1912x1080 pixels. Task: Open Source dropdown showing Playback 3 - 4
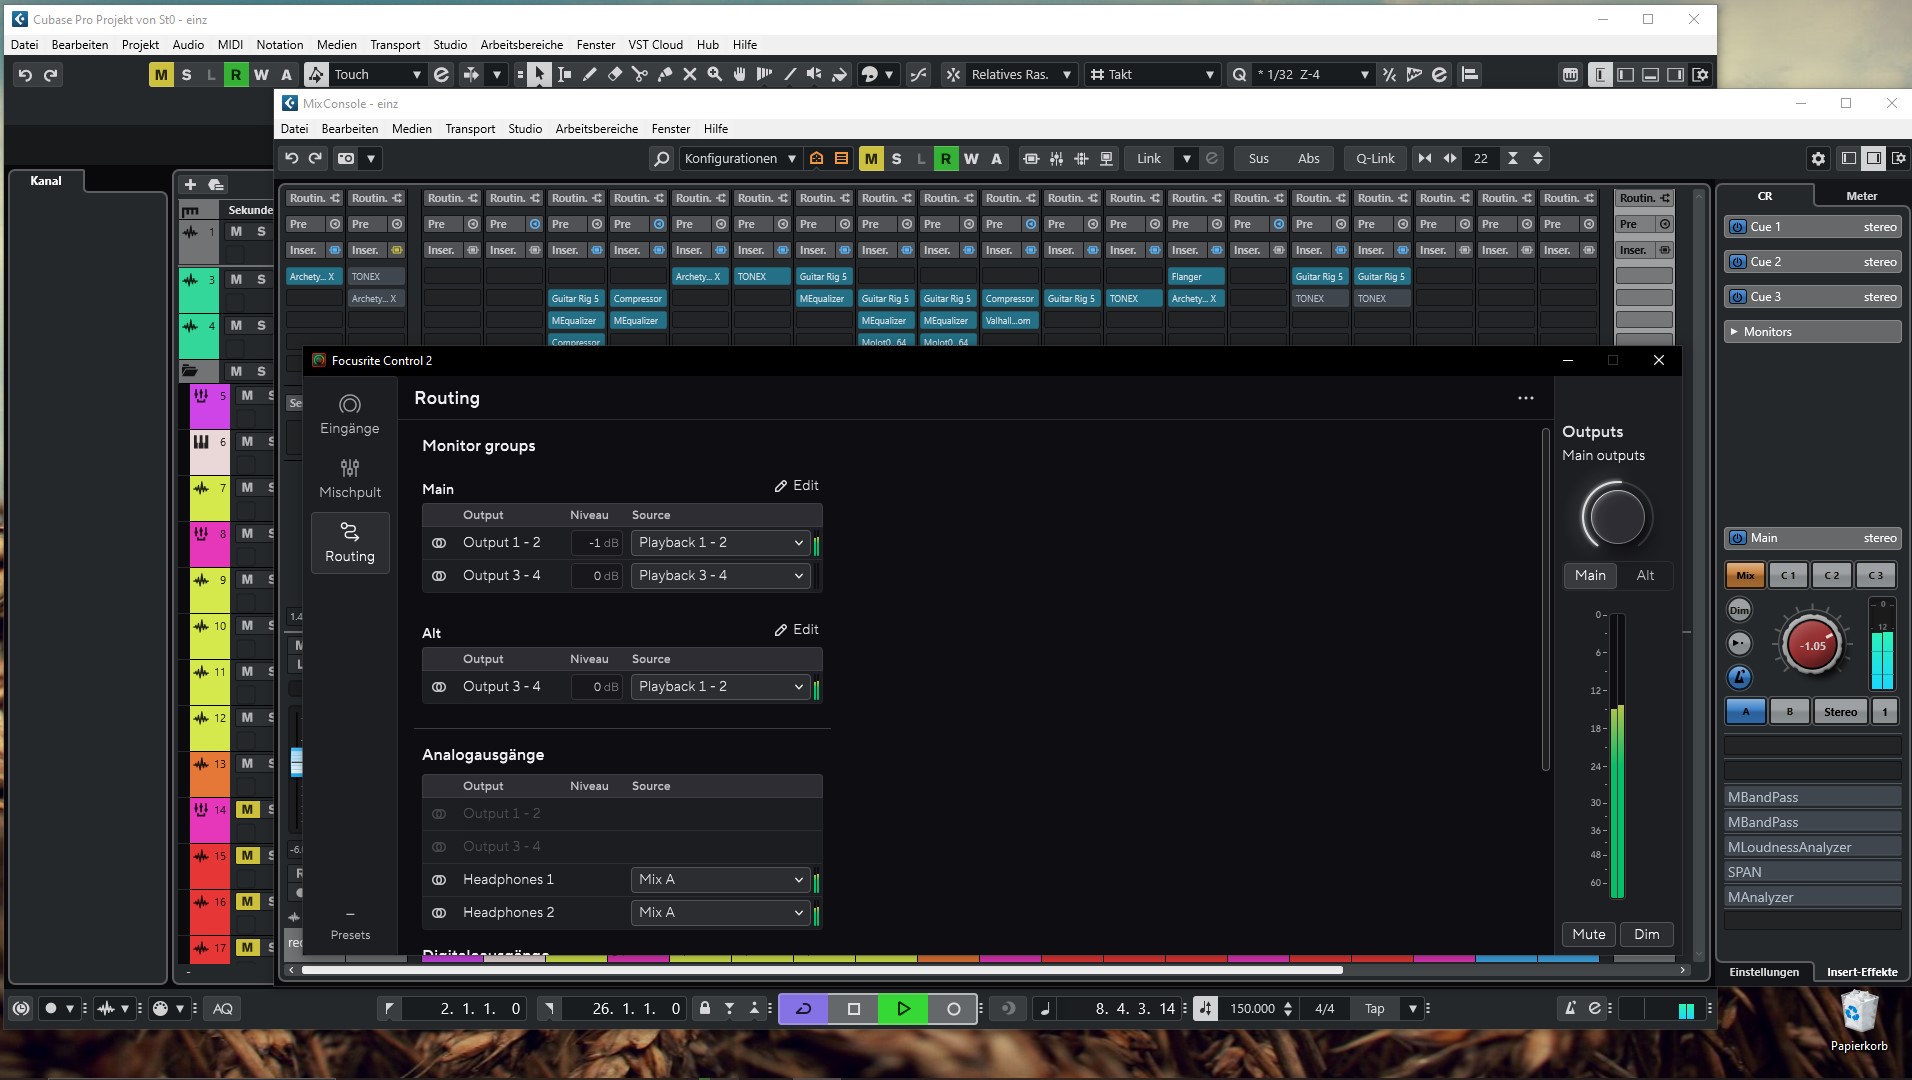(720, 576)
